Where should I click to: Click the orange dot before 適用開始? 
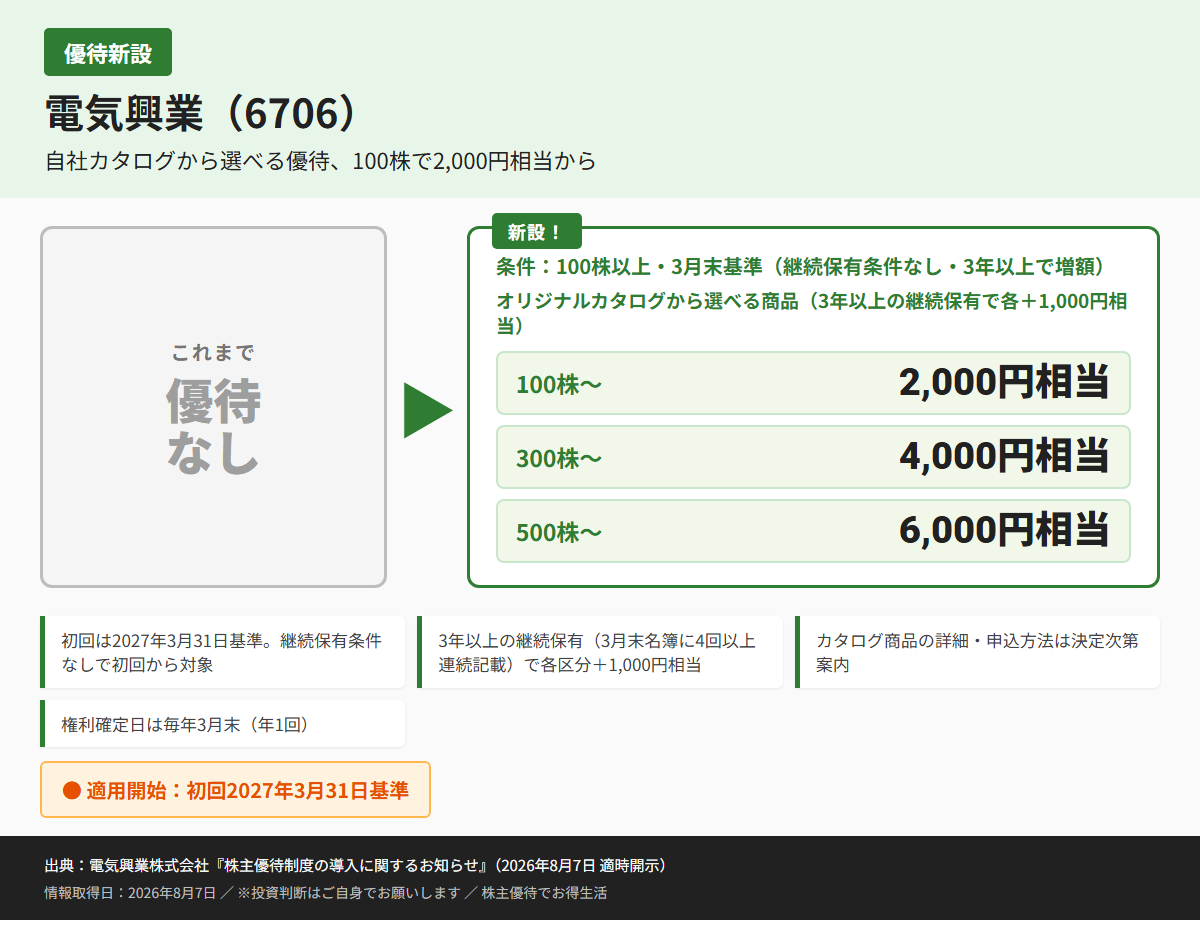pyautogui.click(x=71, y=790)
